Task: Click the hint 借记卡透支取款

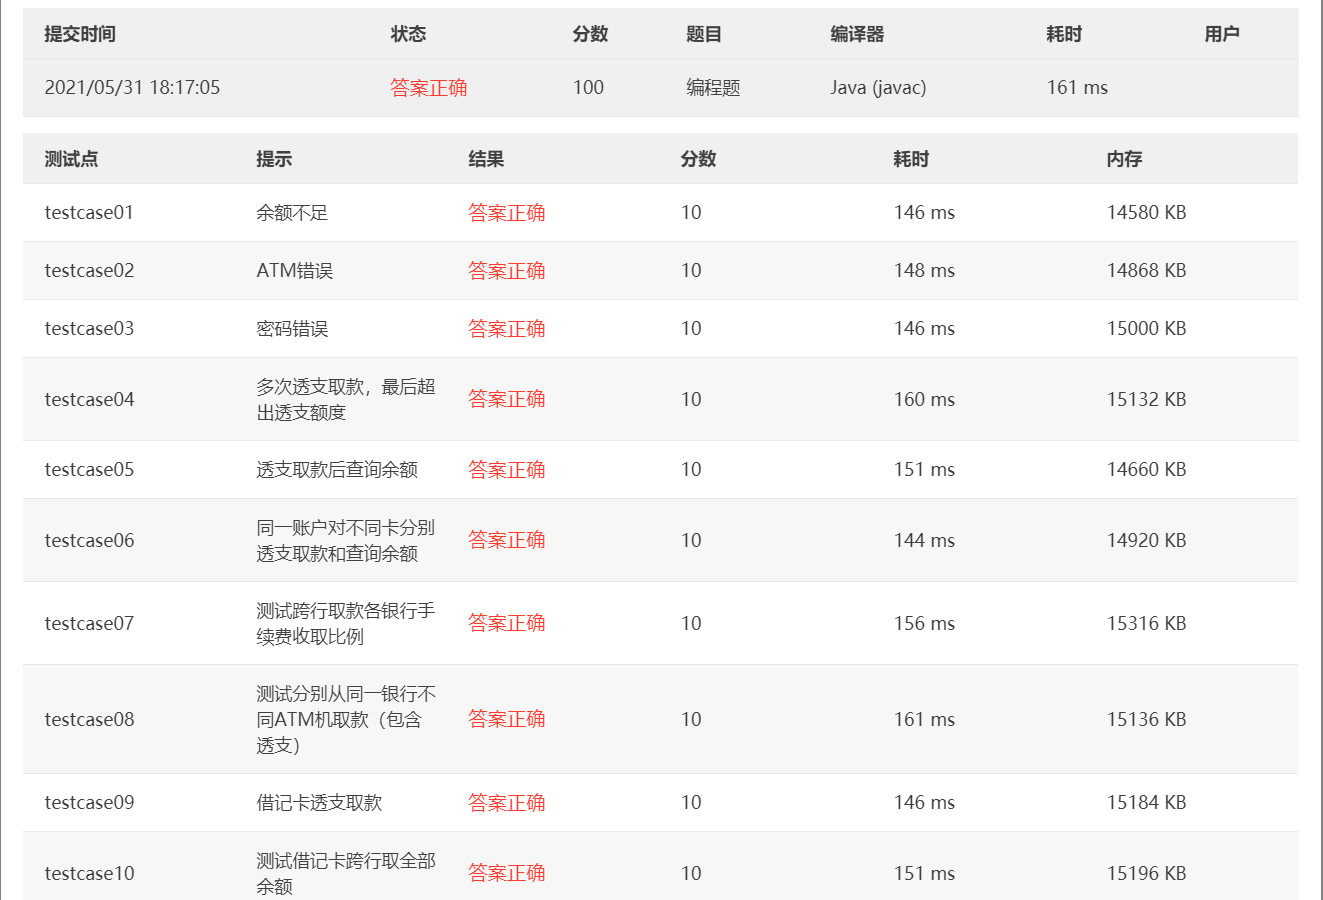Action: (319, 803)
